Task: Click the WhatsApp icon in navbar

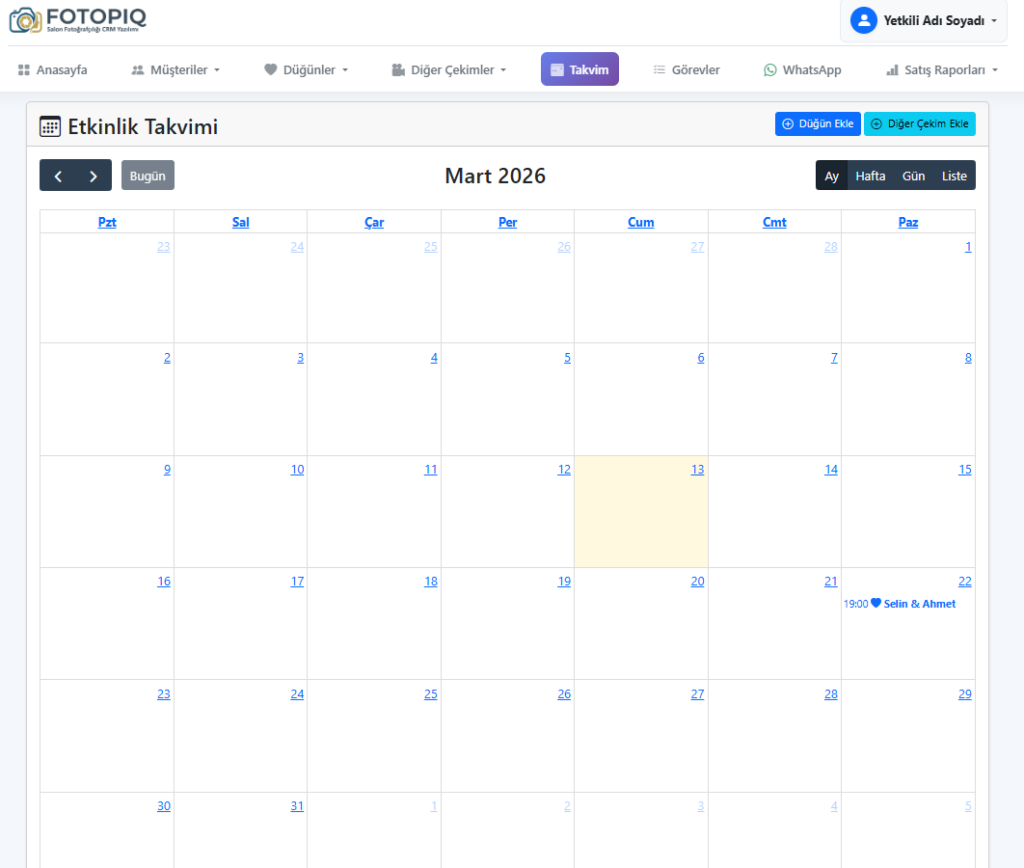Action: click(x=770, y=70)
